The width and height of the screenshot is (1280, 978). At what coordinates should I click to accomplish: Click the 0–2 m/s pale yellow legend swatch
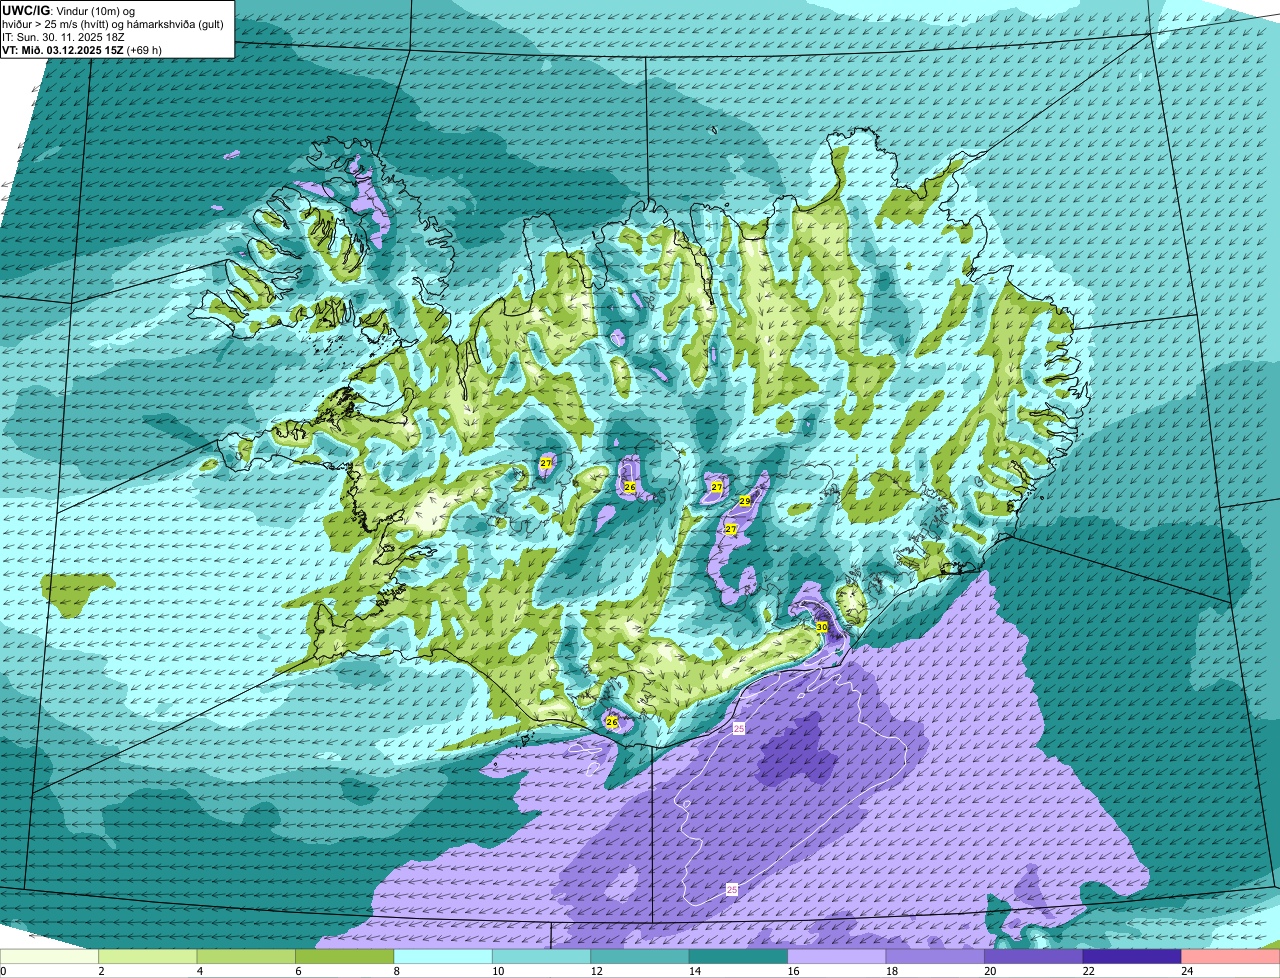(50, 956)
